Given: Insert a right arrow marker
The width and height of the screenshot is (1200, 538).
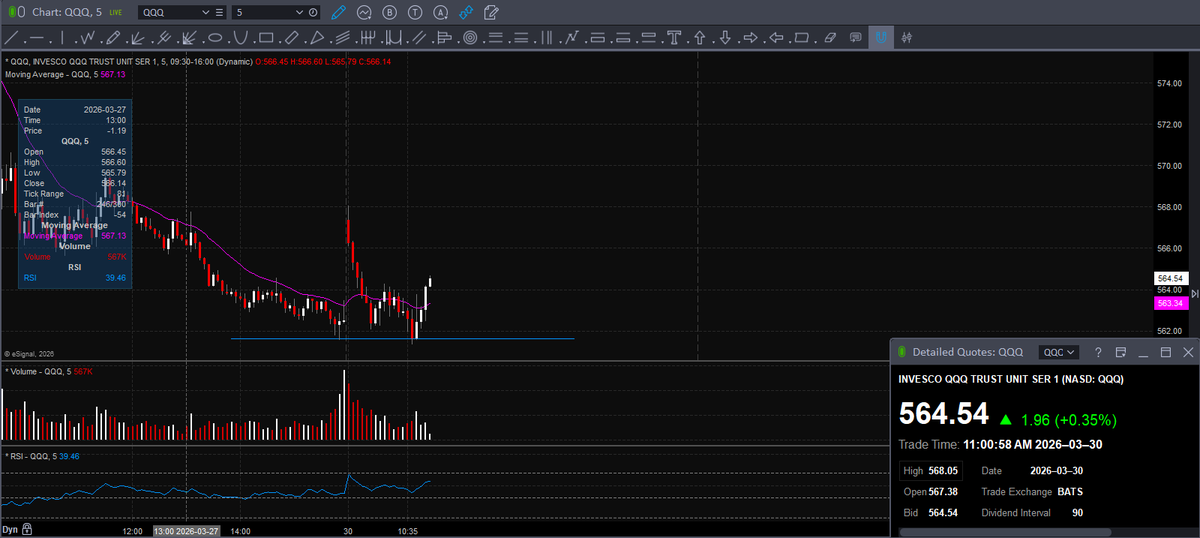Looking at the screenshot, I should coord(750,38).
